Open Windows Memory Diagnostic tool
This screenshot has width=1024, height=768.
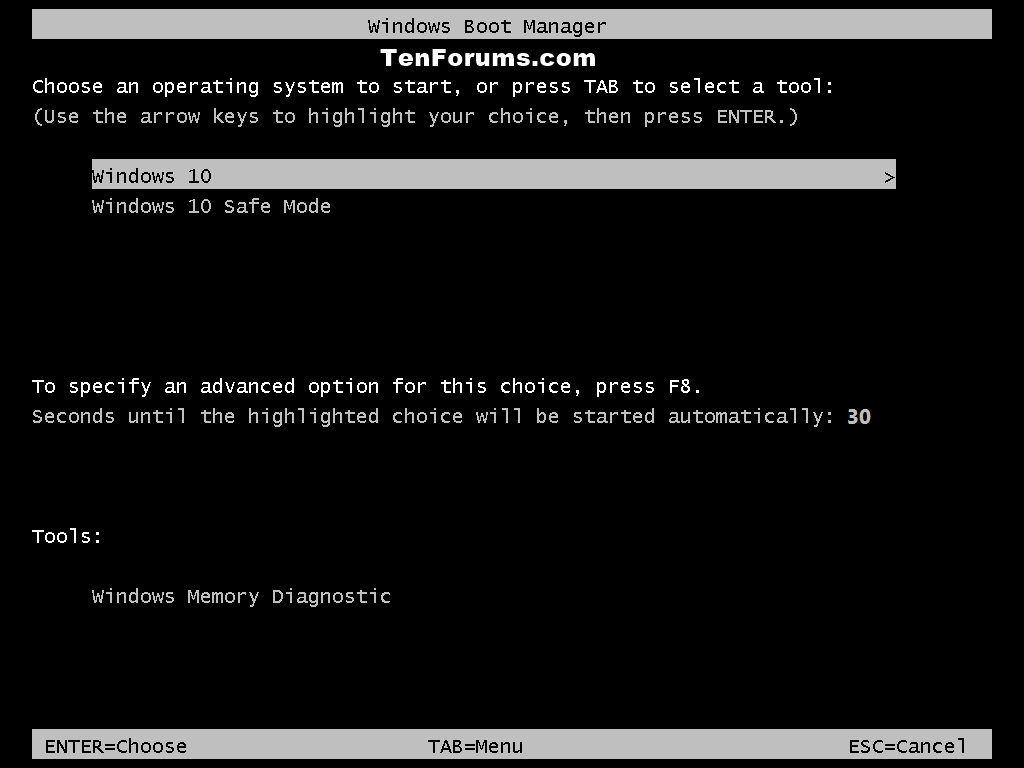(241, 596)
